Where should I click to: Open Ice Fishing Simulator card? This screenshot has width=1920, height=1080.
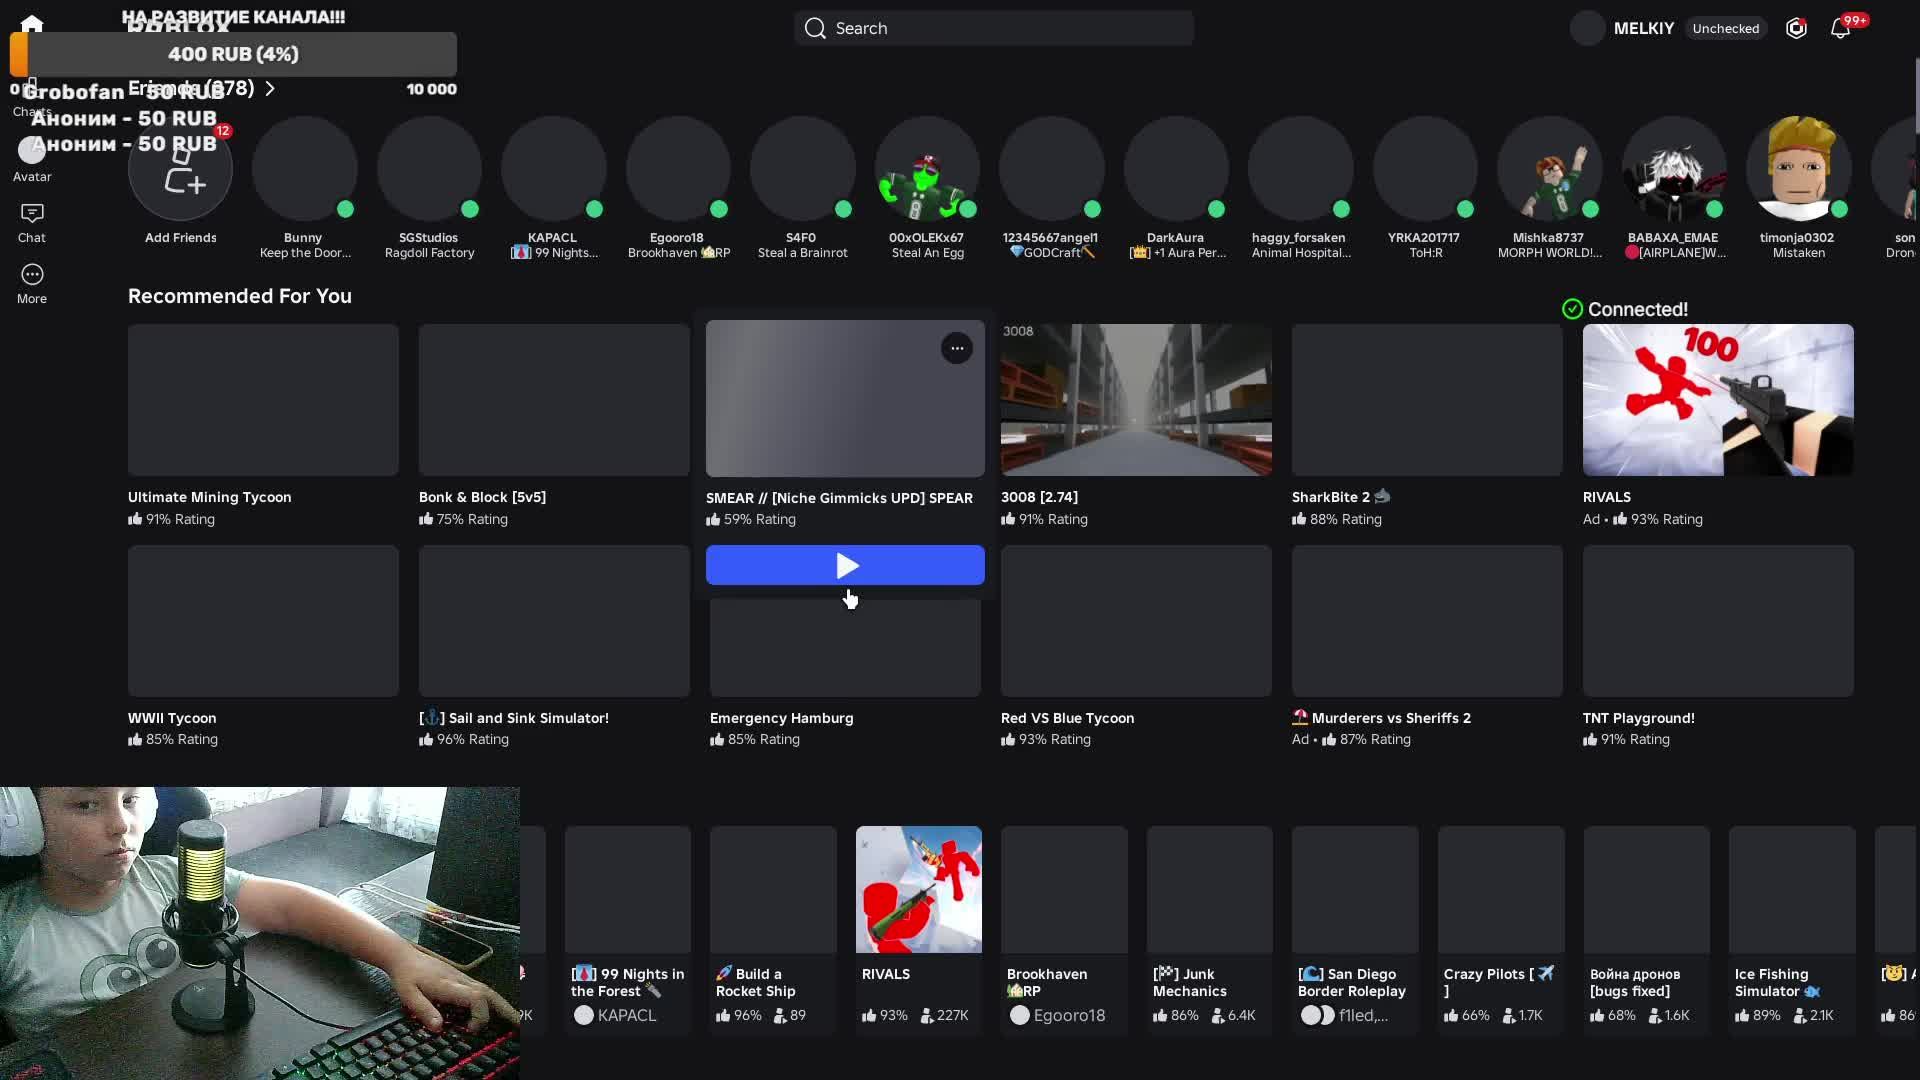[1792, 929]
